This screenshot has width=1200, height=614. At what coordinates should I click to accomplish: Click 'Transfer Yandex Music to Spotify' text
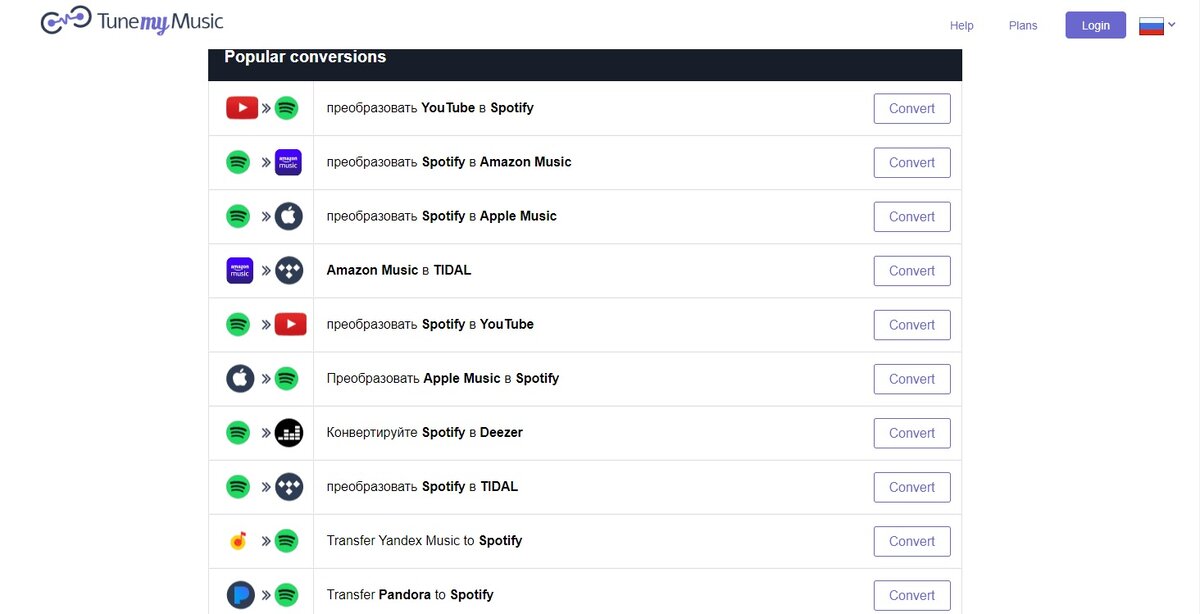pyautogui.click(x=425, y=540)
